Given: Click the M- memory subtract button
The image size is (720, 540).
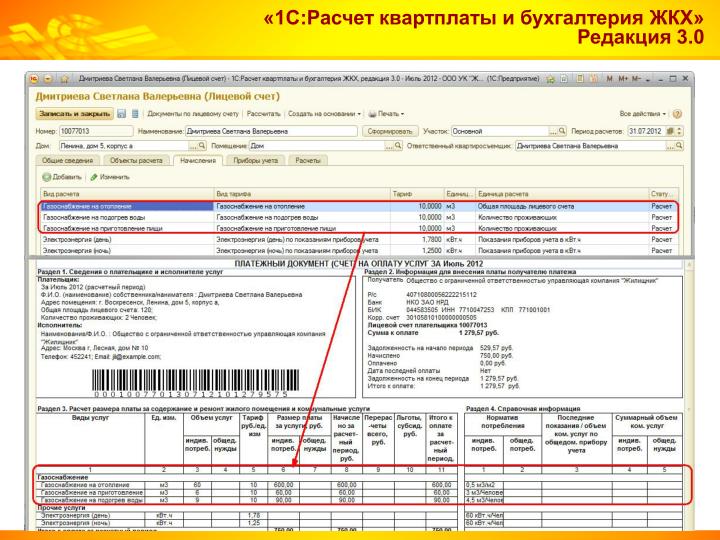Looking at the screenshot, I should (636, 79).
